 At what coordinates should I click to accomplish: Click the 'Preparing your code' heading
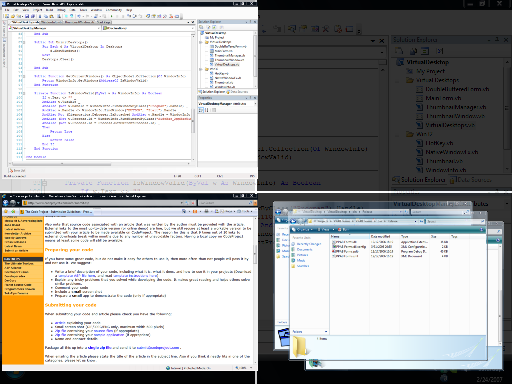click(x=69, y=250)
